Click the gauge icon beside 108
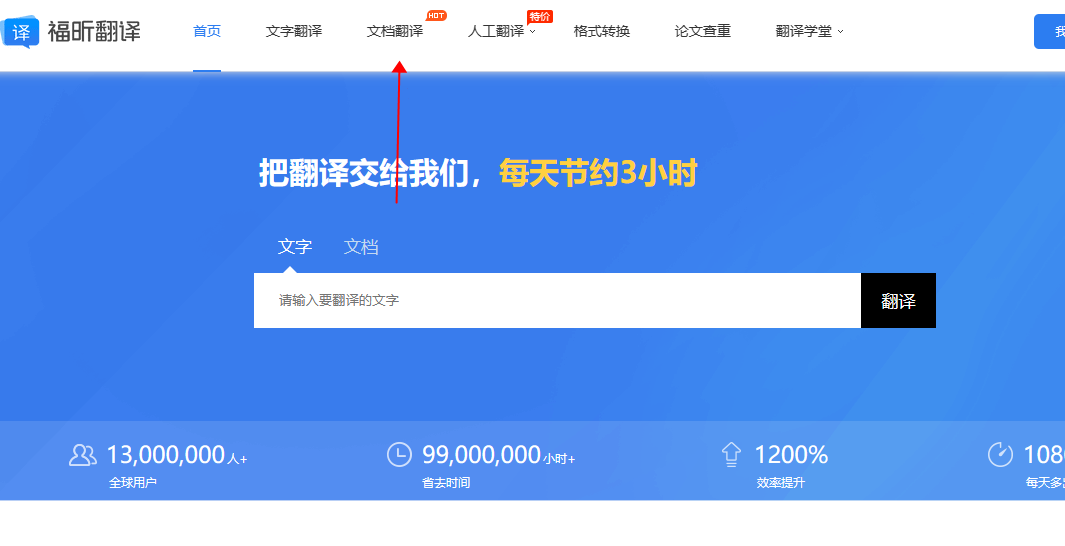 tap(1000, 454)
